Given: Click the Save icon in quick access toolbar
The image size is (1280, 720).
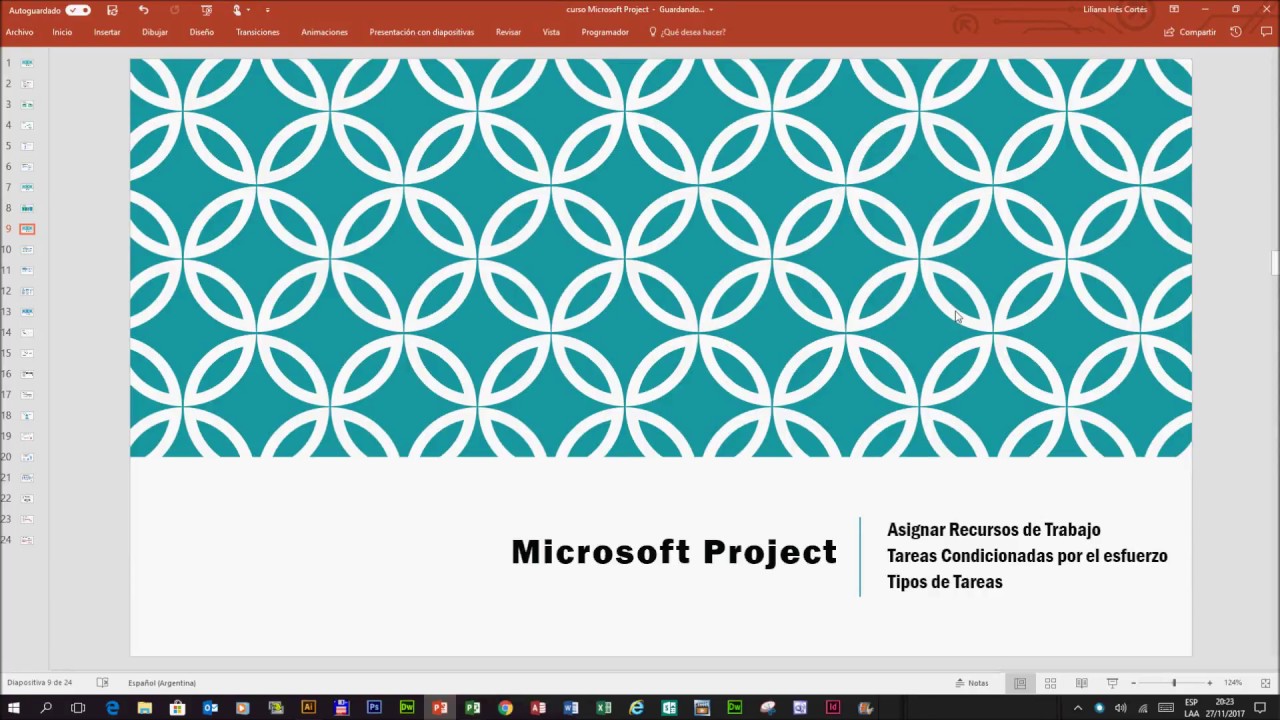Looking at the screenshot, I should click(111, 10).
